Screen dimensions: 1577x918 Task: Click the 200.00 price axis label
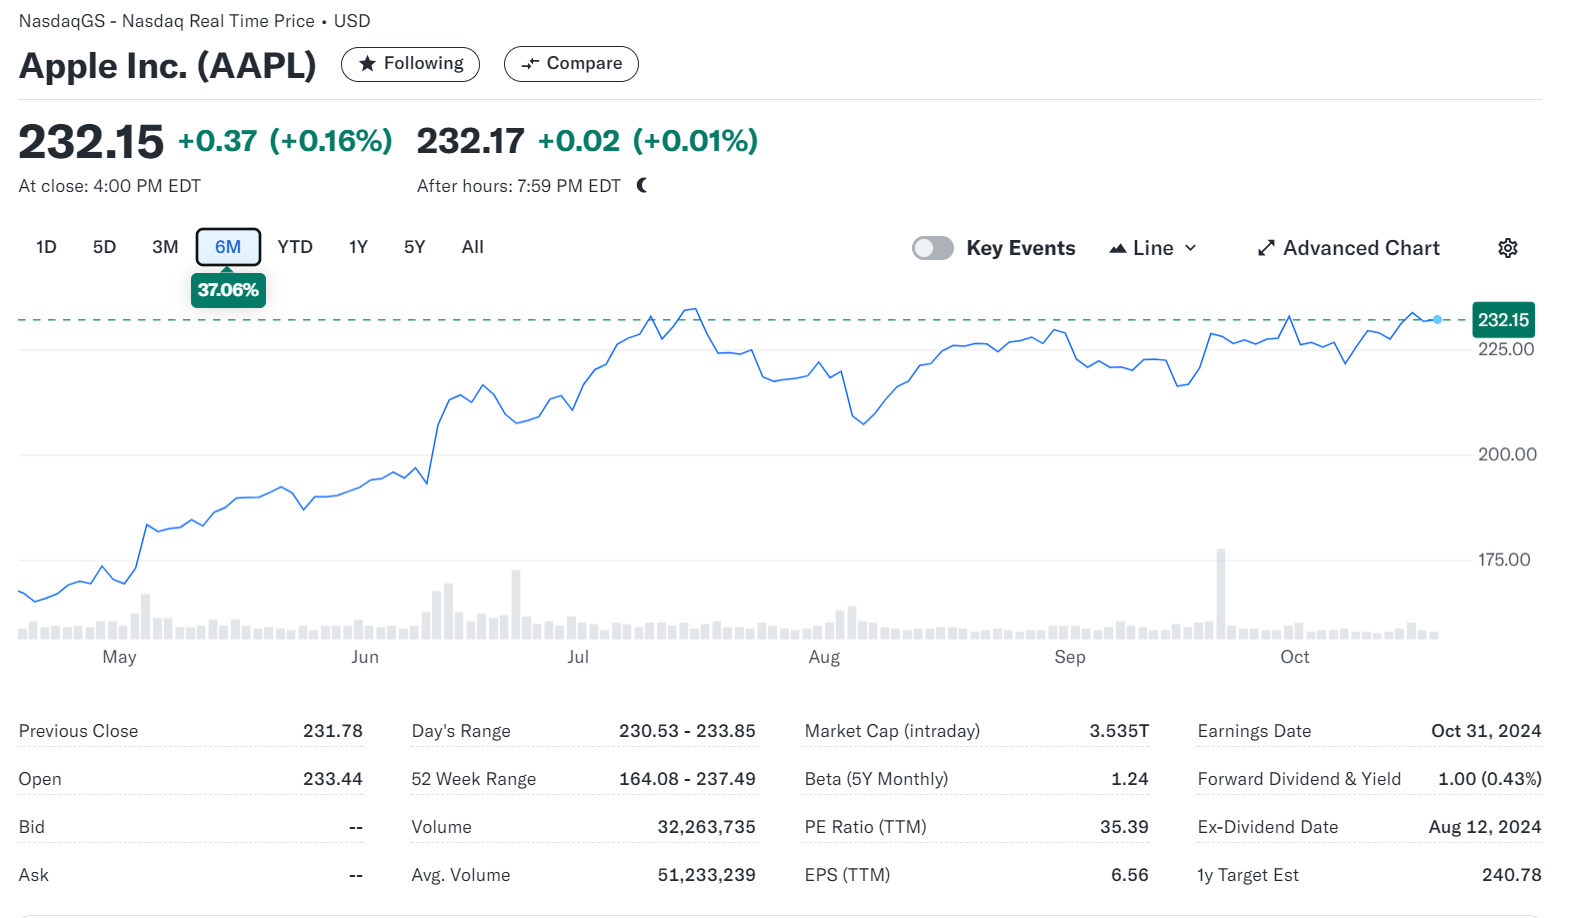pos(1507,454)
